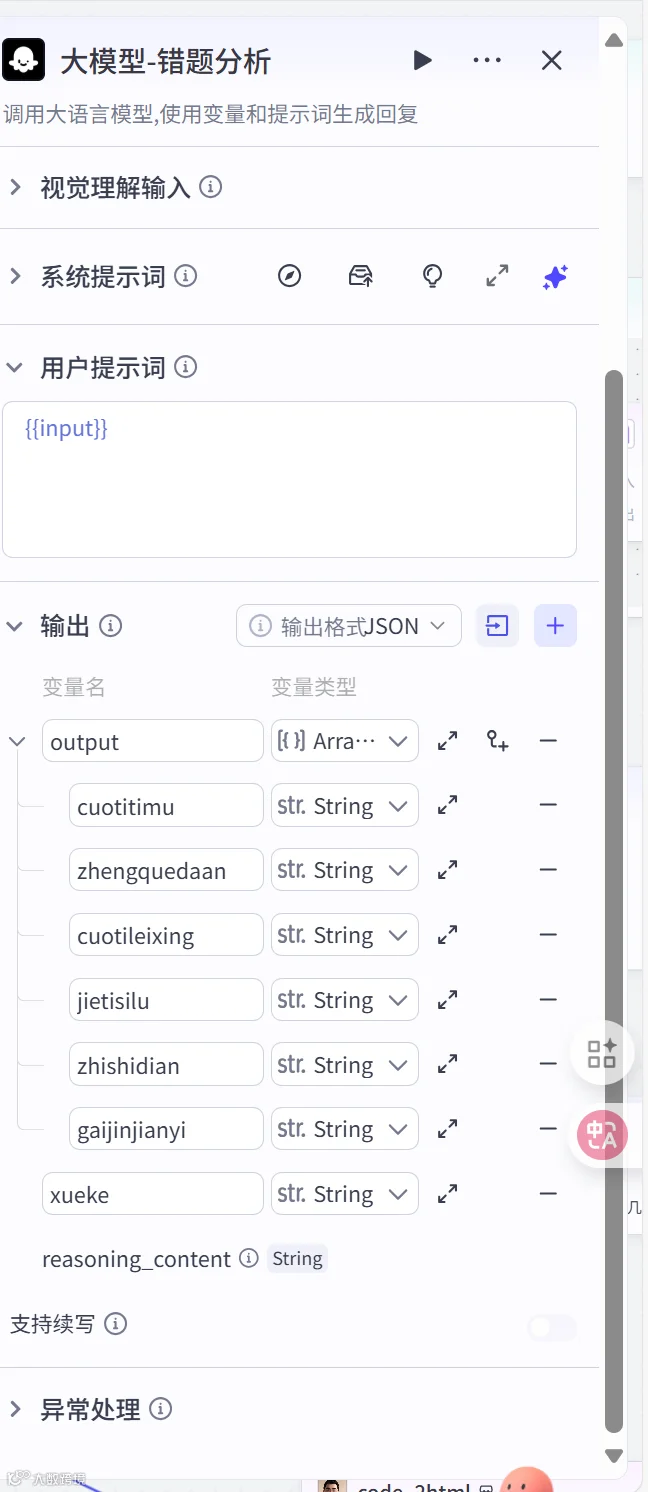648x1492 pixels.
Task: Click the 用户提示词 text area
Action: [289, 479]
